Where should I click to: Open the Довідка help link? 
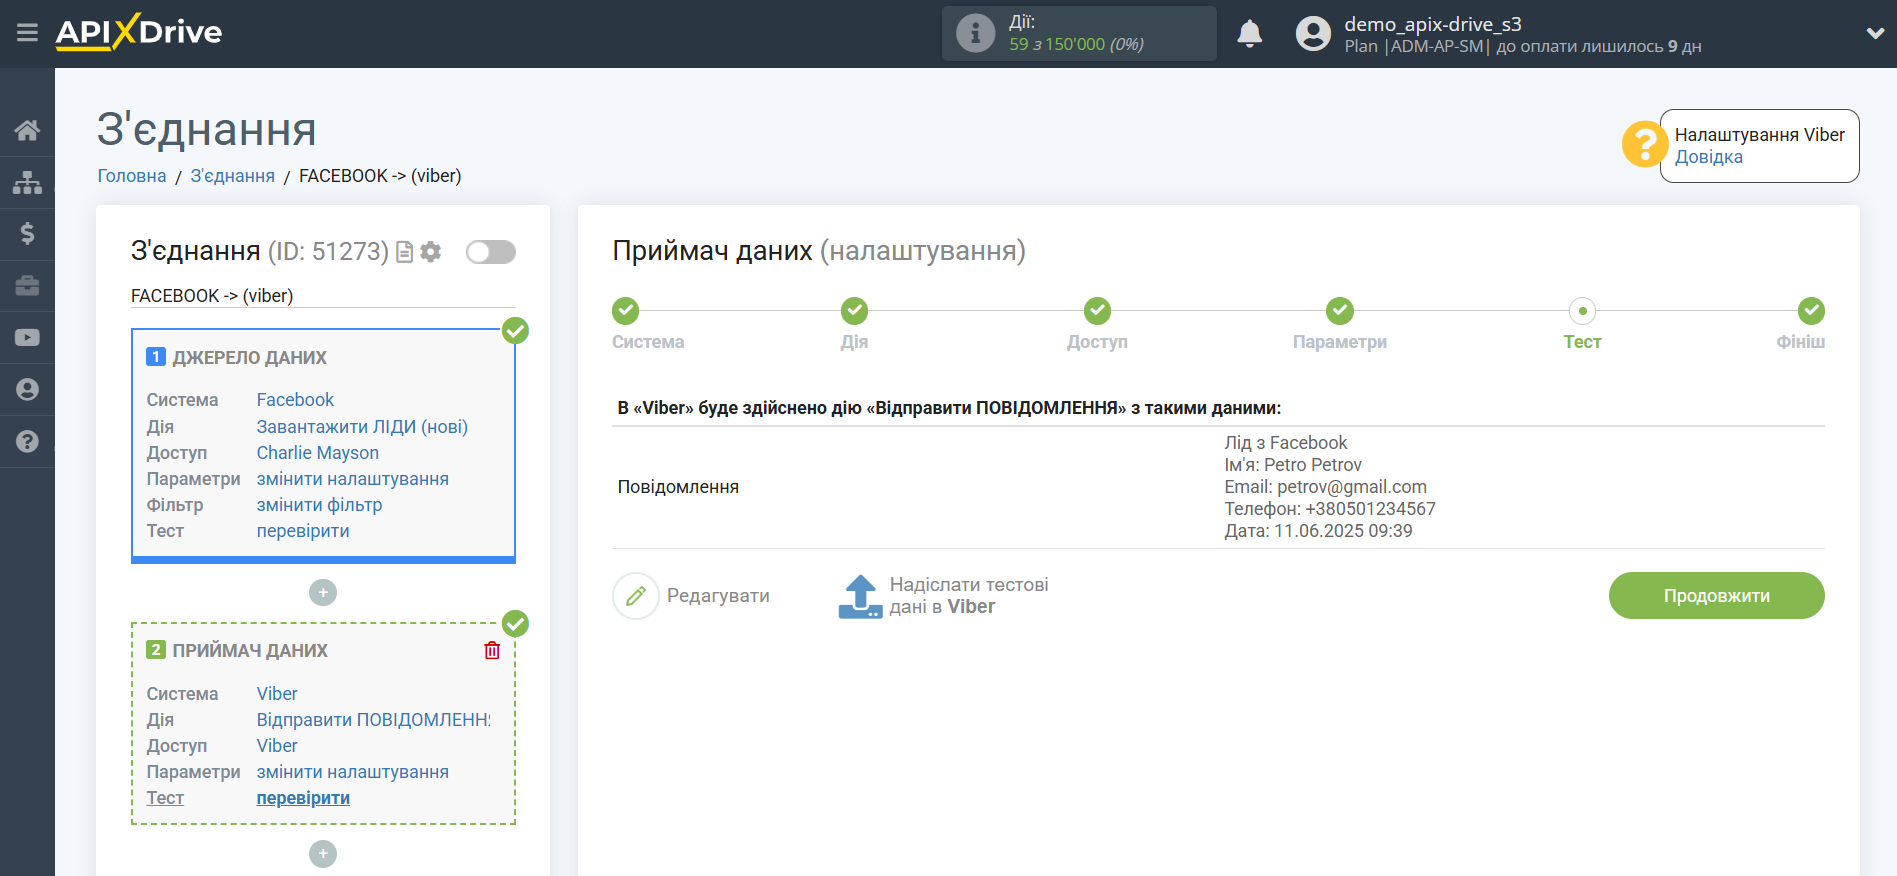tap(1708, 157)
